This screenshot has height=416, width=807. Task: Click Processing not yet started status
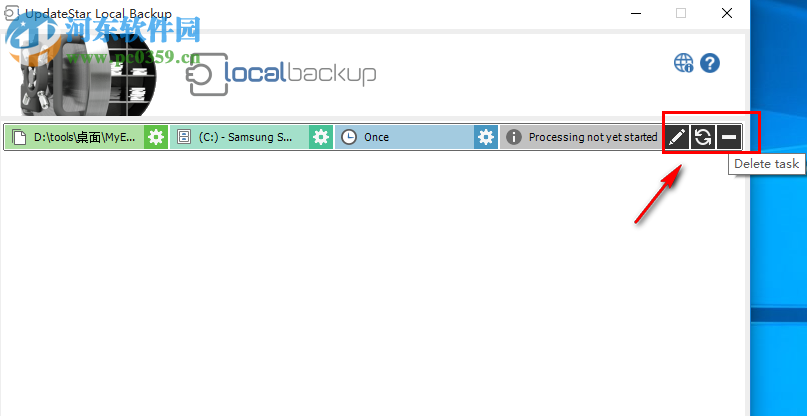click(593, 137)
